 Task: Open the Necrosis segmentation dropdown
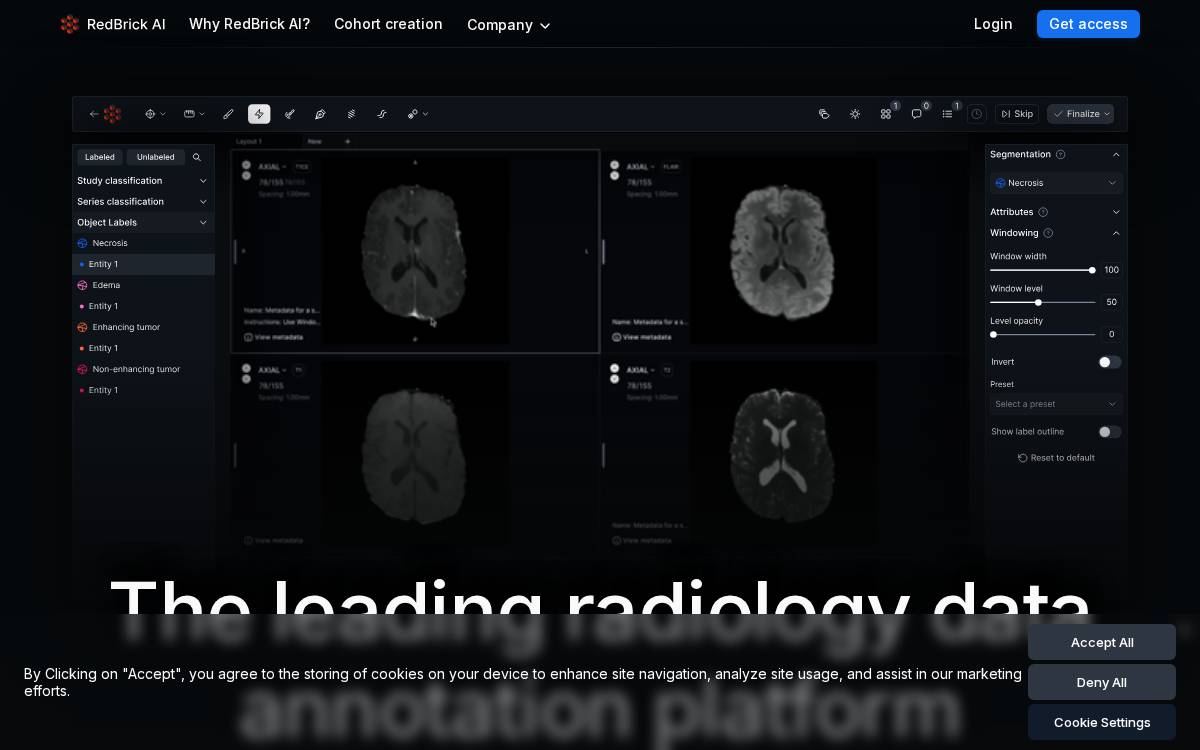click(1056, 183)
